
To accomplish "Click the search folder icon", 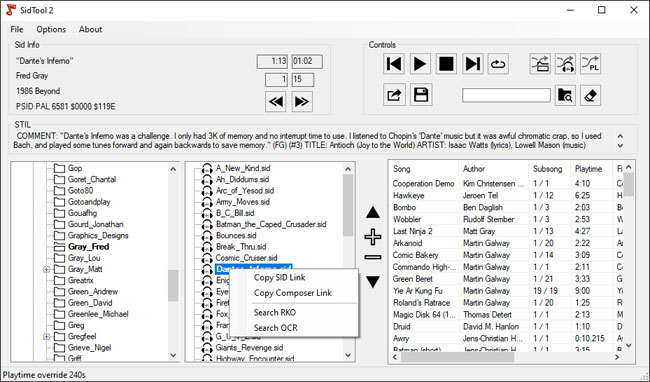I will pos(565,95).
